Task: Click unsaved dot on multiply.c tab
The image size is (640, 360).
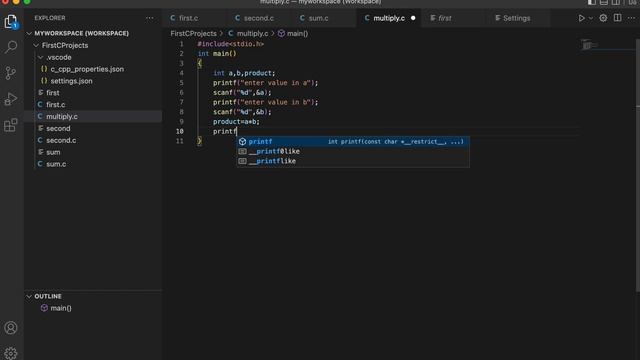Action: (x=413, y=18)
